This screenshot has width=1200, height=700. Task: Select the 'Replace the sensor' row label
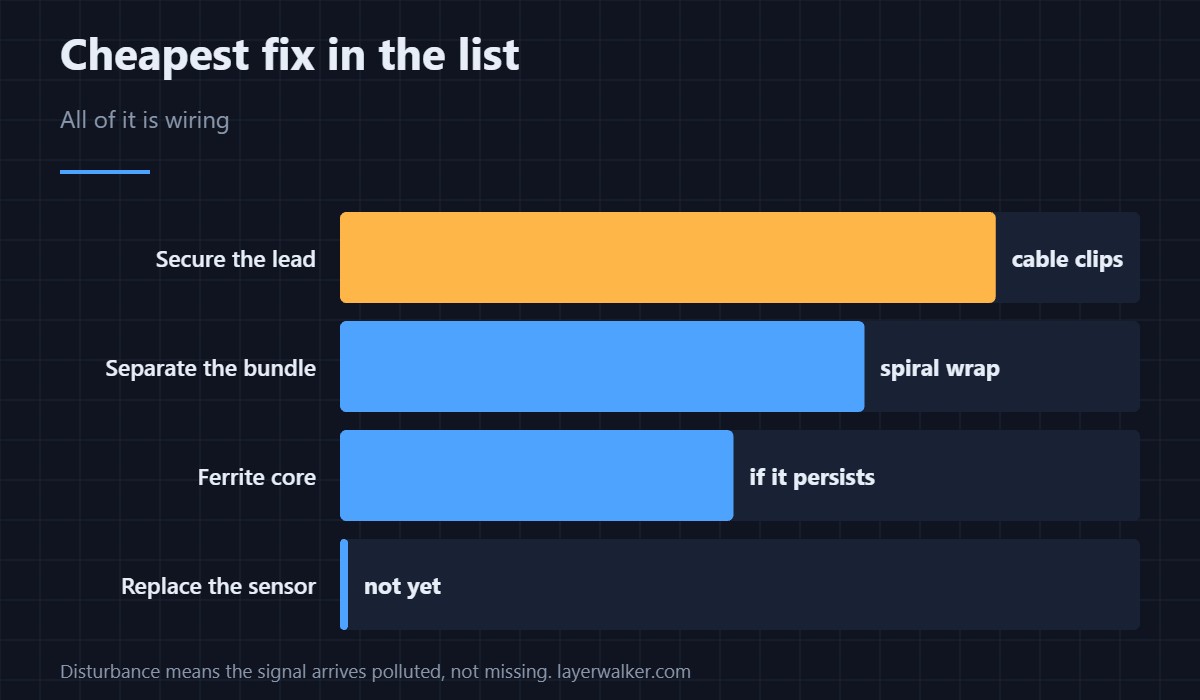coord(219,586)
